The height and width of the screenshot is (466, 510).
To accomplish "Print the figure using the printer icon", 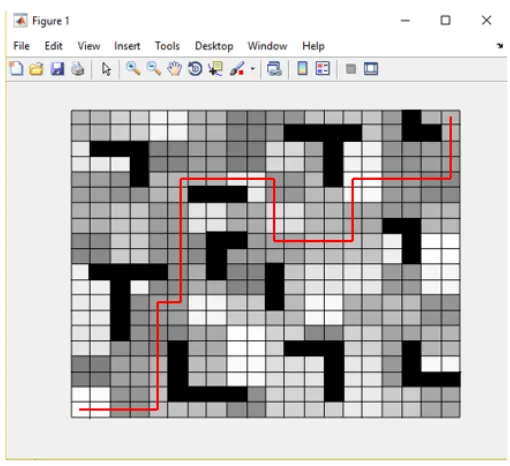I will [78, 69].
